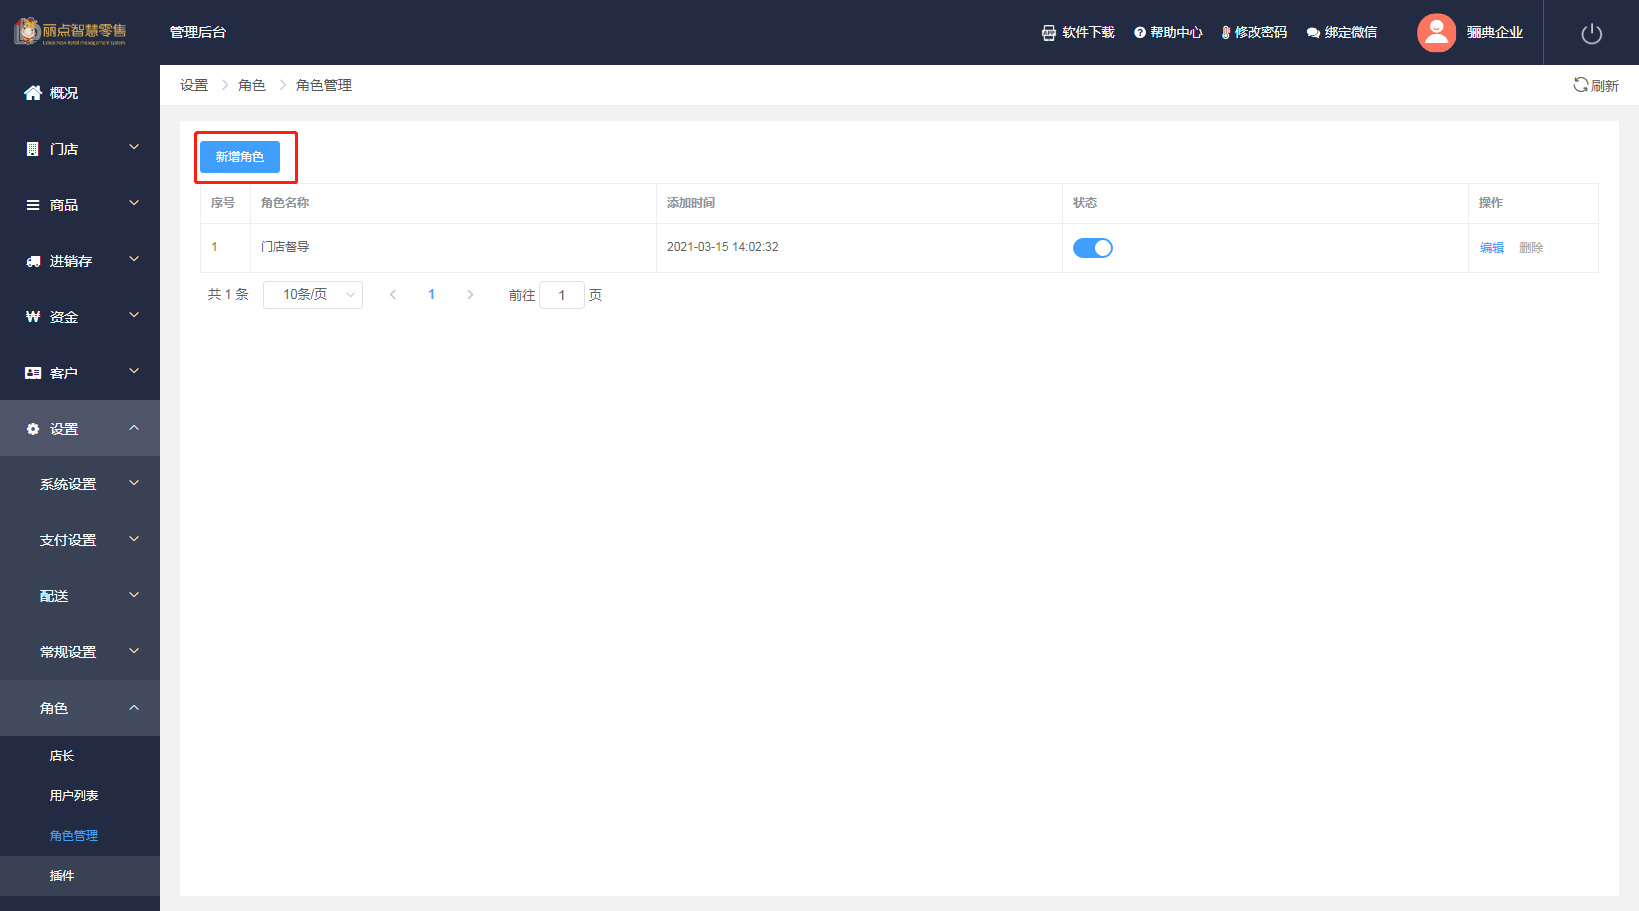This screenshot has height=911, width=1639.
Task: Expand the 支付设置 submenu chevron
Action: [x=134, y=540]
